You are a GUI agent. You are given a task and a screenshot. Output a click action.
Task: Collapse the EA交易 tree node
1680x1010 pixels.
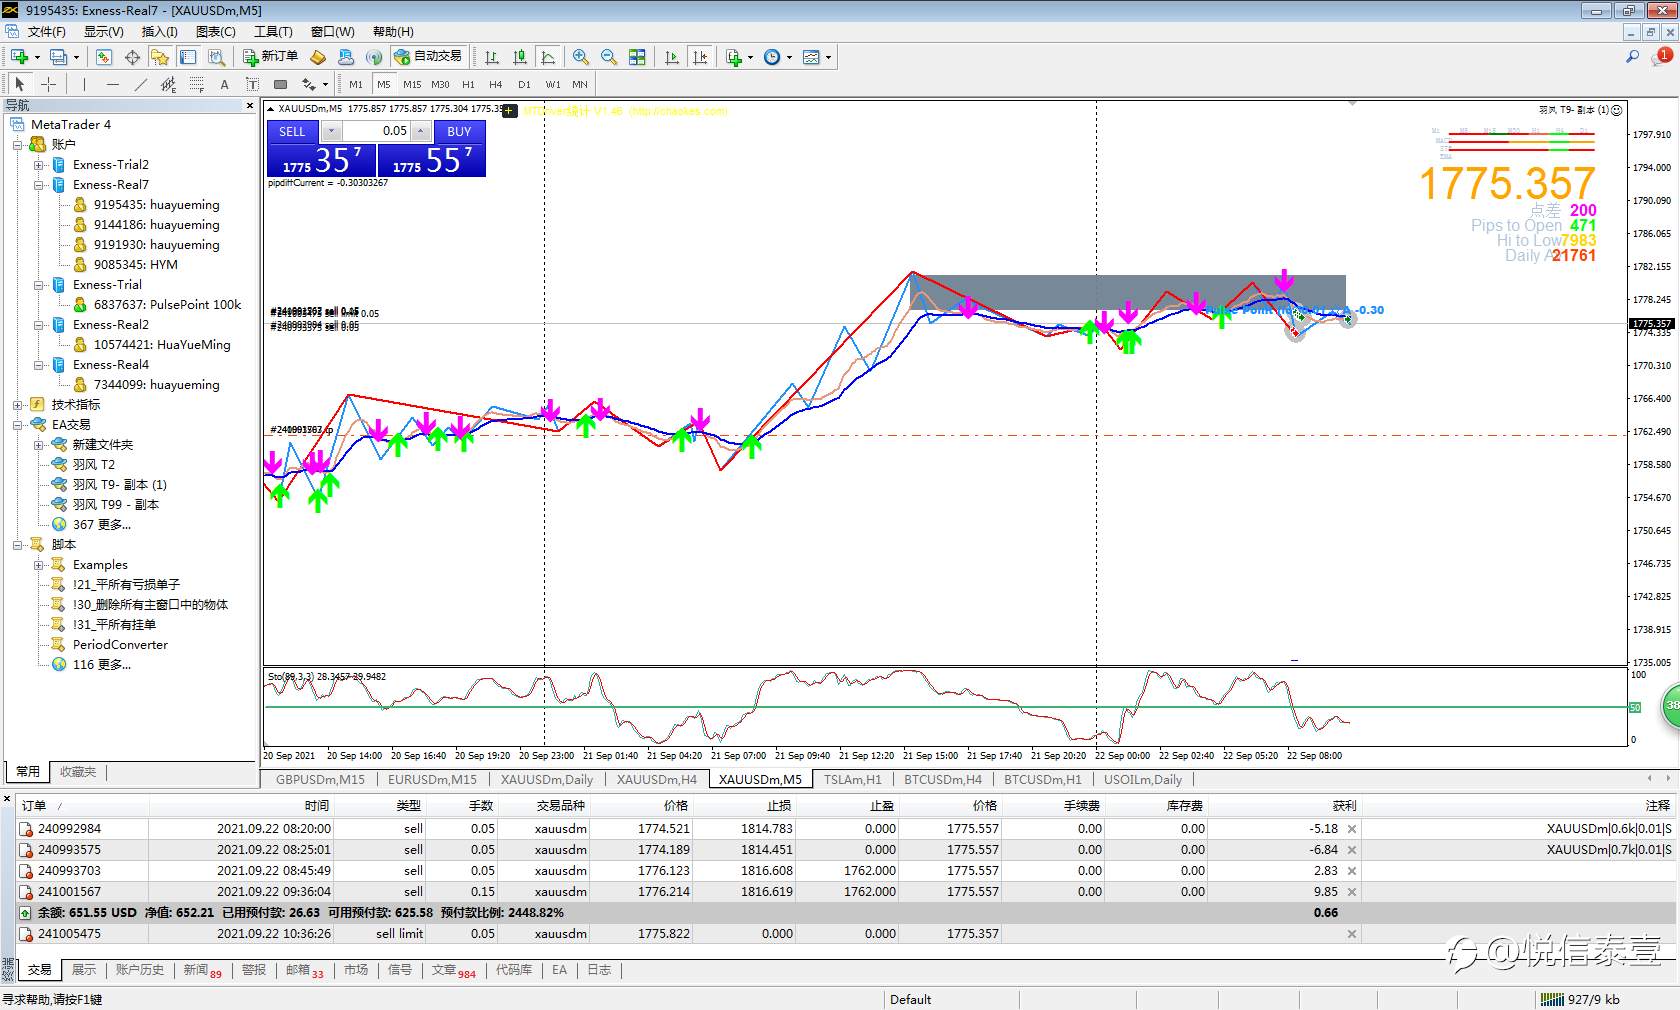pos(17,425)
